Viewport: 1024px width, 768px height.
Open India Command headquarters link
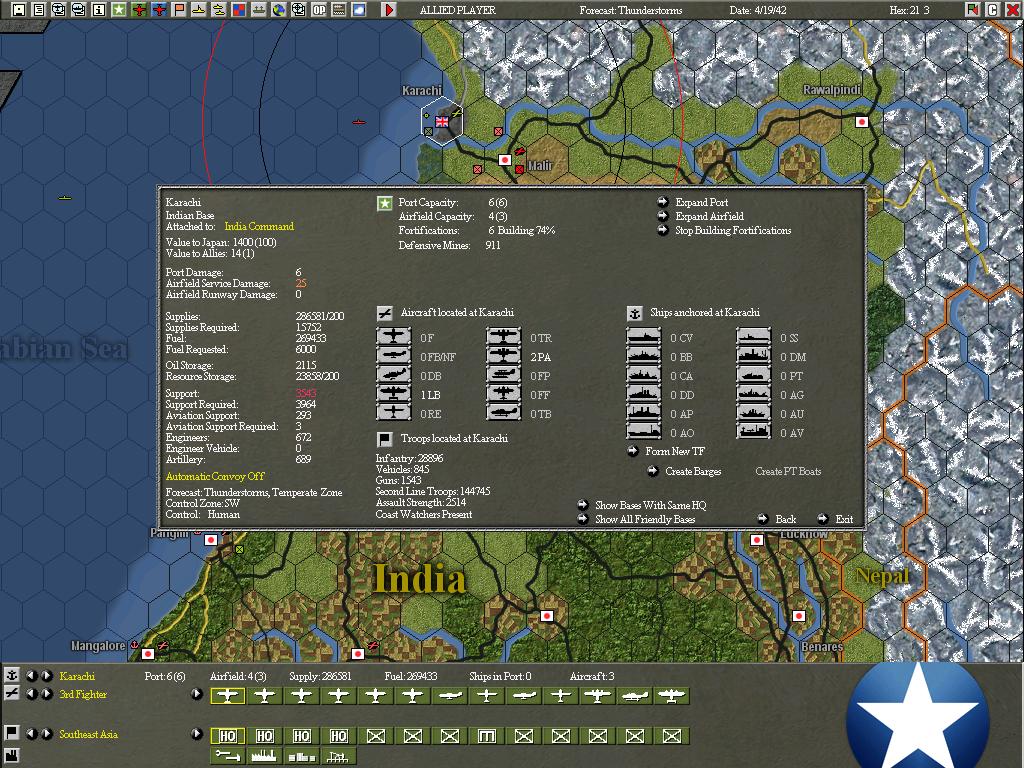click(259, 226)
